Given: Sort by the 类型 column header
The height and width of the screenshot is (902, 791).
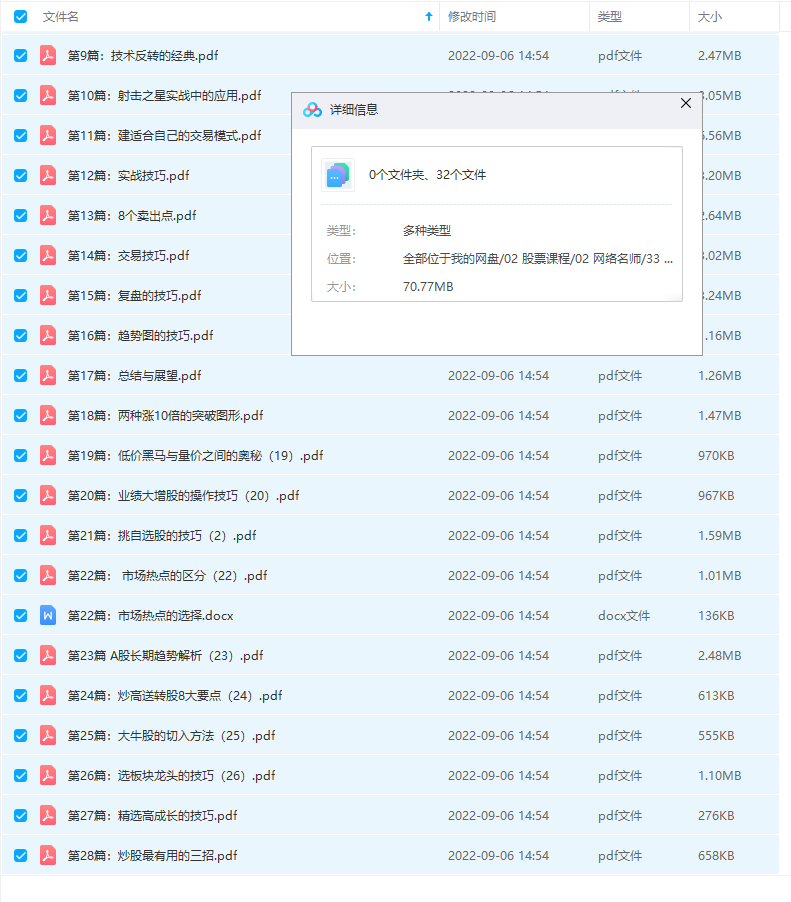Looking at the screenshot, I should pos(610,17).
